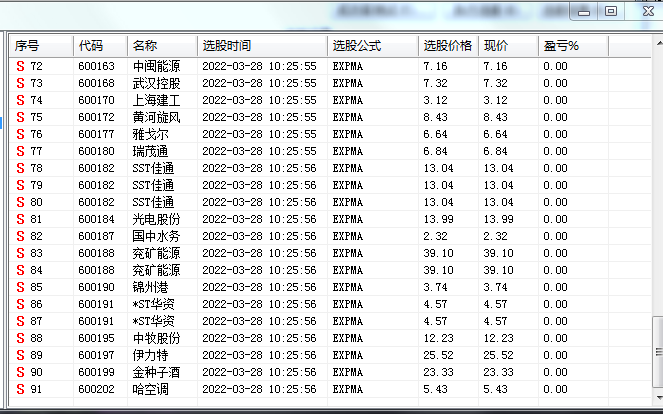Click SST佳通 in row 79
Screen dimensions: 663x414
click(153, 185)
